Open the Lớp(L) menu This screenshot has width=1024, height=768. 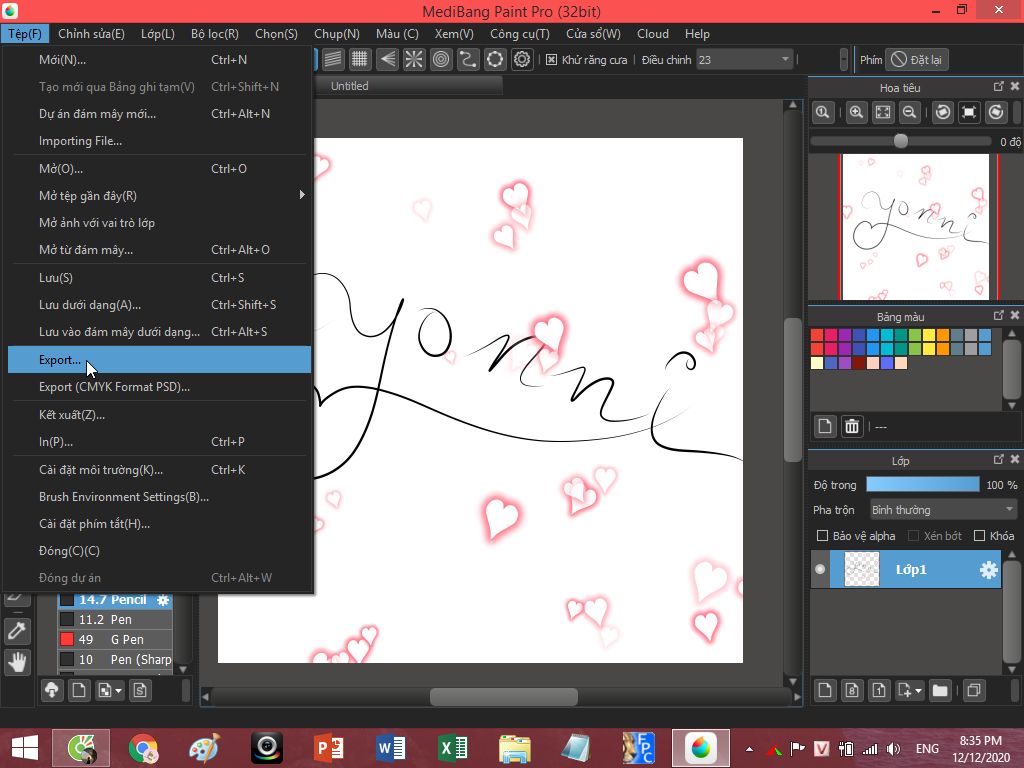coord(157,34)
